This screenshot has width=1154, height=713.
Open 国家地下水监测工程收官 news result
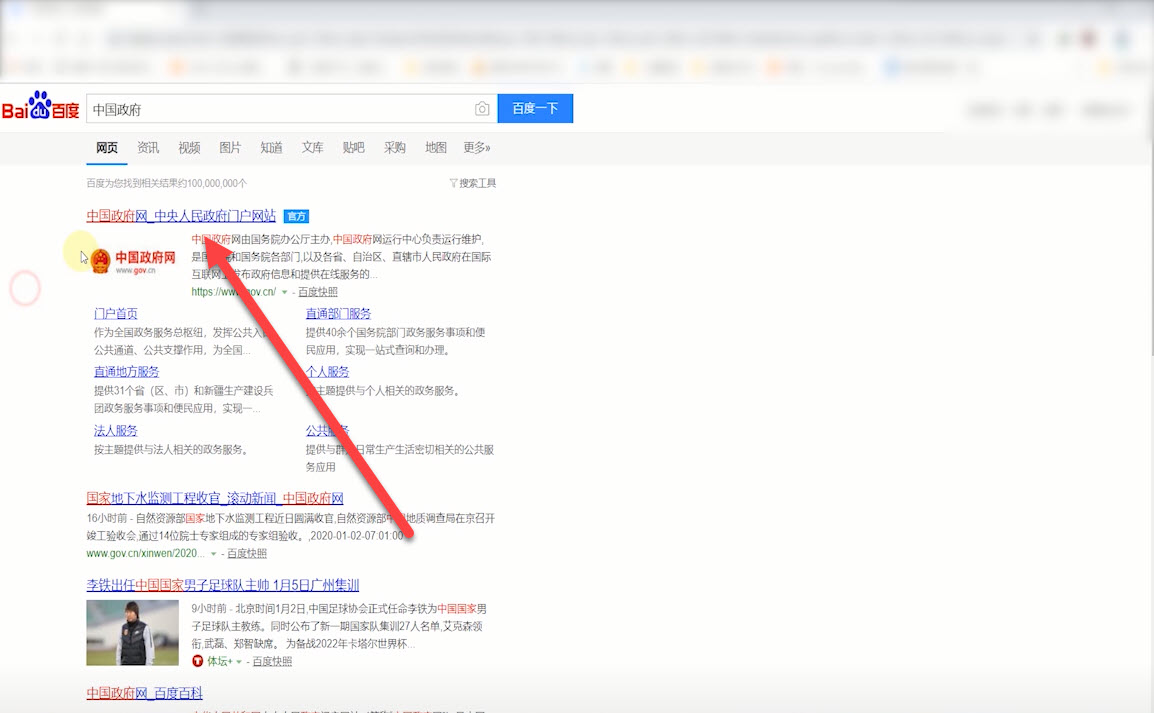(215, 498)
